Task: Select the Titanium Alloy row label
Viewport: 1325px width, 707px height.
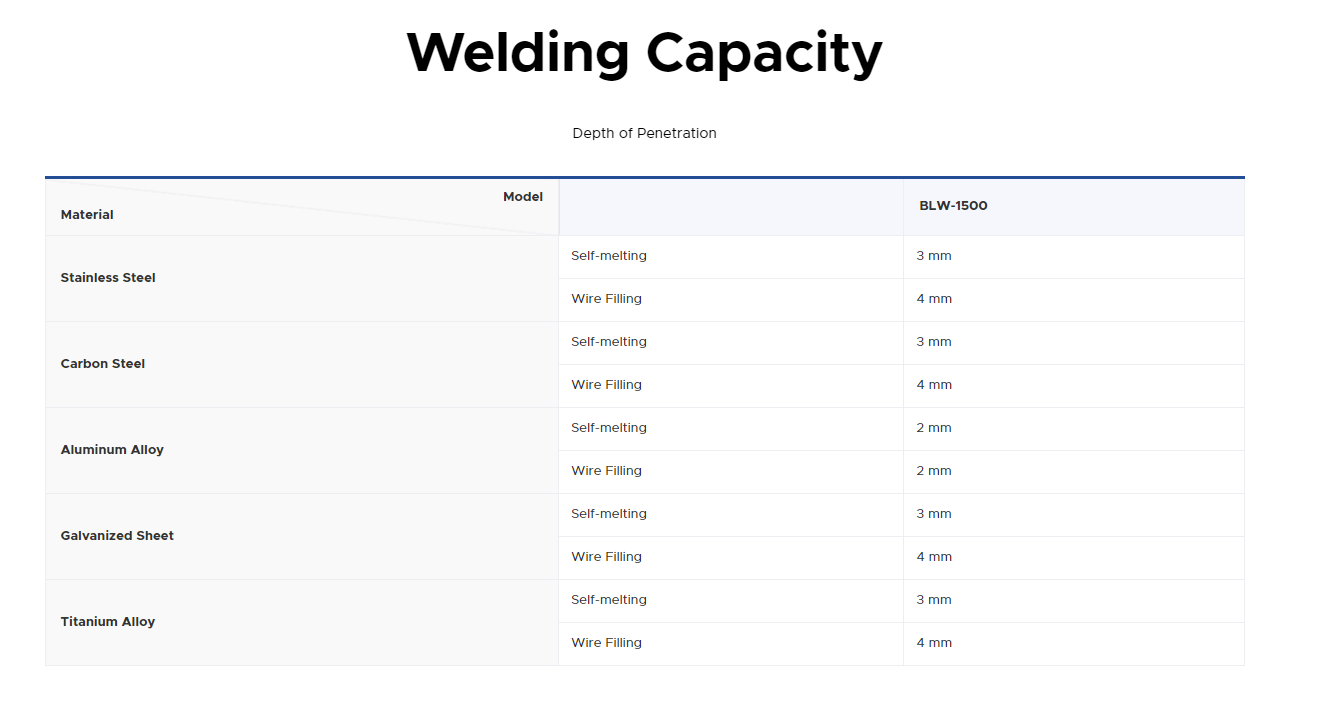Action: (108, 622)
